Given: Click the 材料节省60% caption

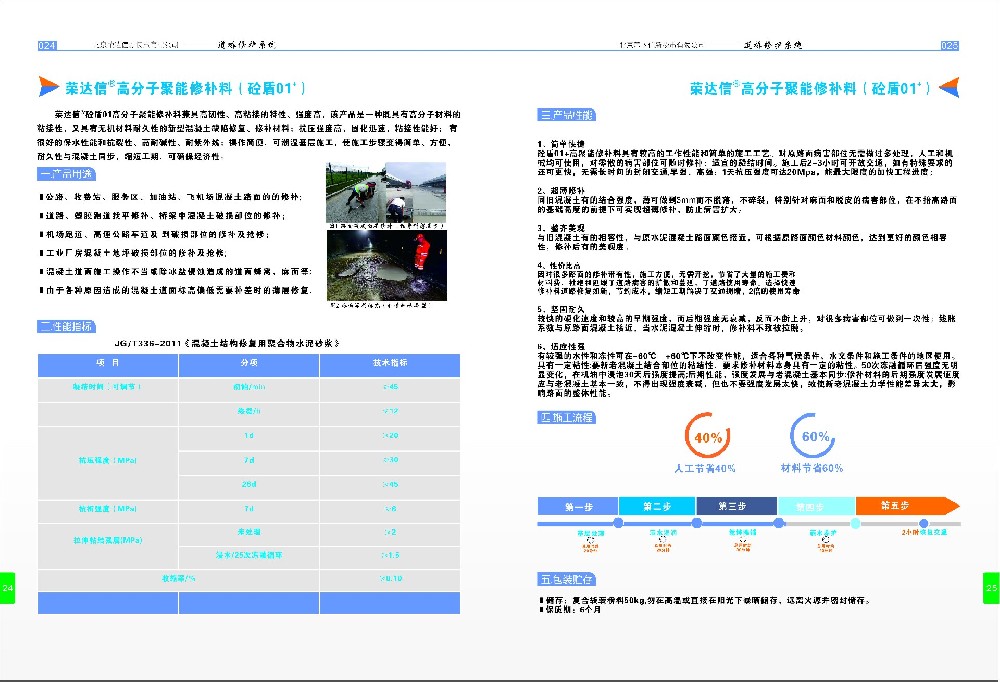Looking at the screenshot, I should click(x=812, y=468).
